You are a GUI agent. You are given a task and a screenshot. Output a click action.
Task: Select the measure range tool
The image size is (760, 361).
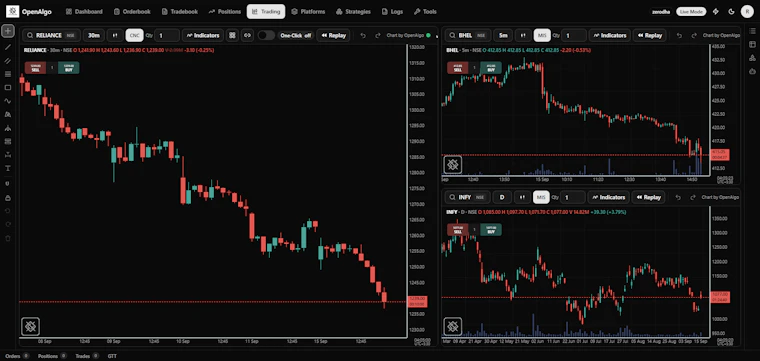(8, 155)
